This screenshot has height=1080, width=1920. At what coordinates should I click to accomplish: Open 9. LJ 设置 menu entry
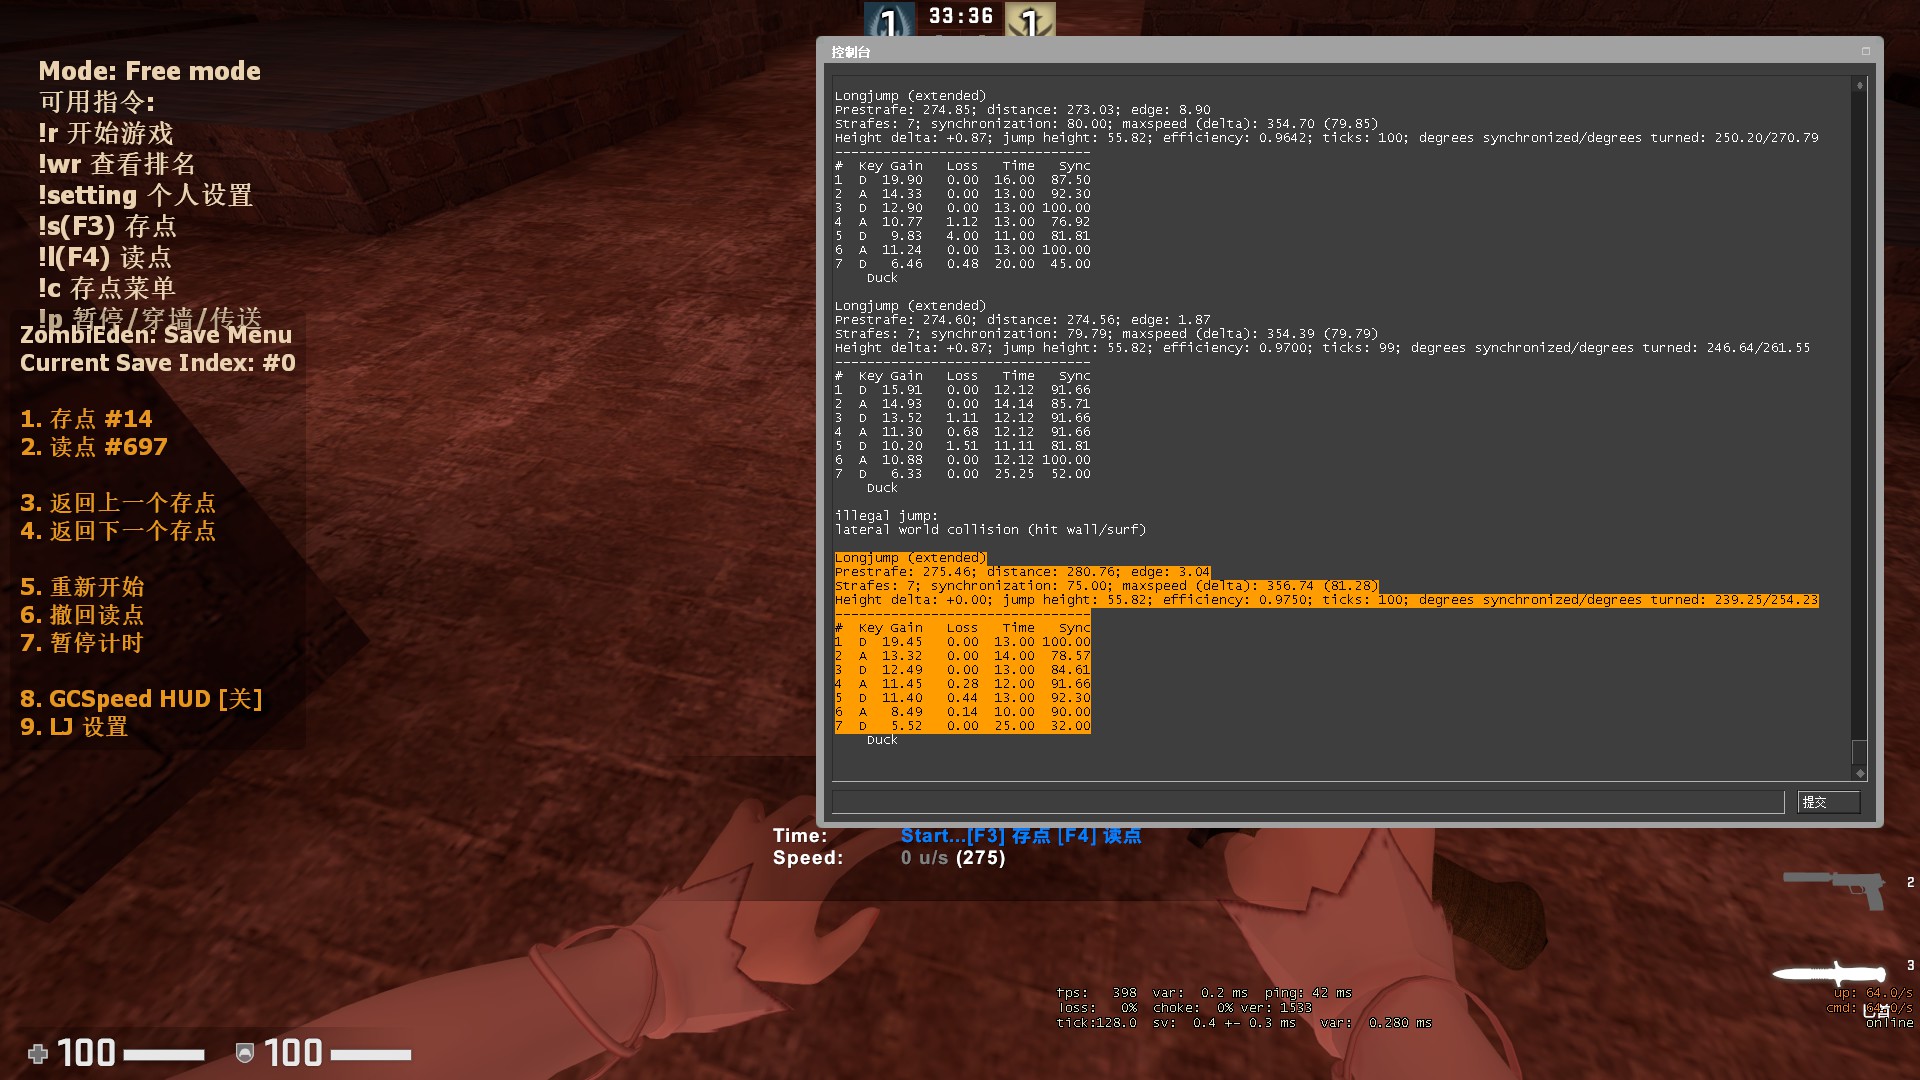point(74,727)
